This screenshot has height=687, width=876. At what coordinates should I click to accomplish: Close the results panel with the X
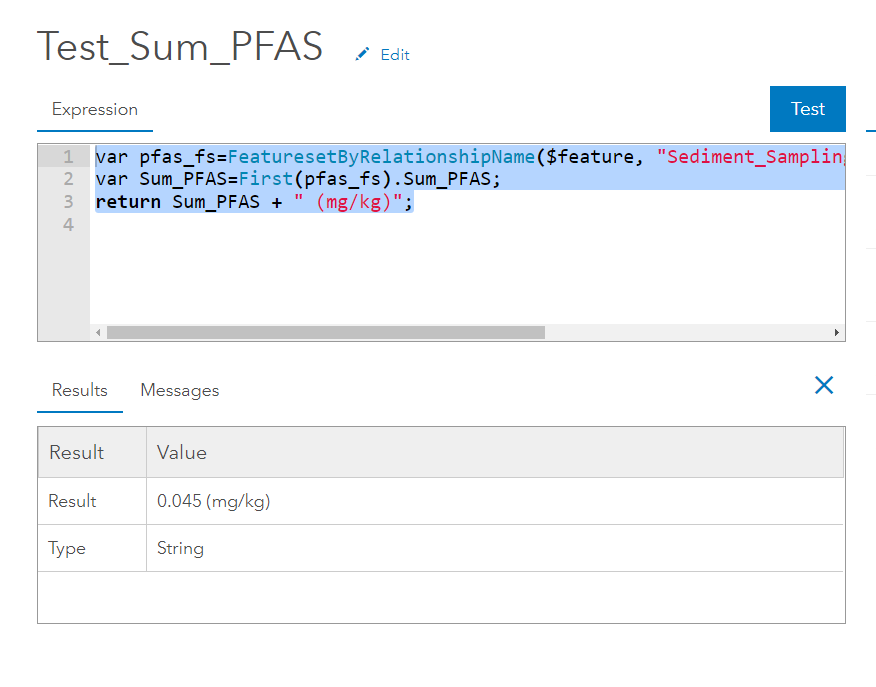(x=824, y=385)
